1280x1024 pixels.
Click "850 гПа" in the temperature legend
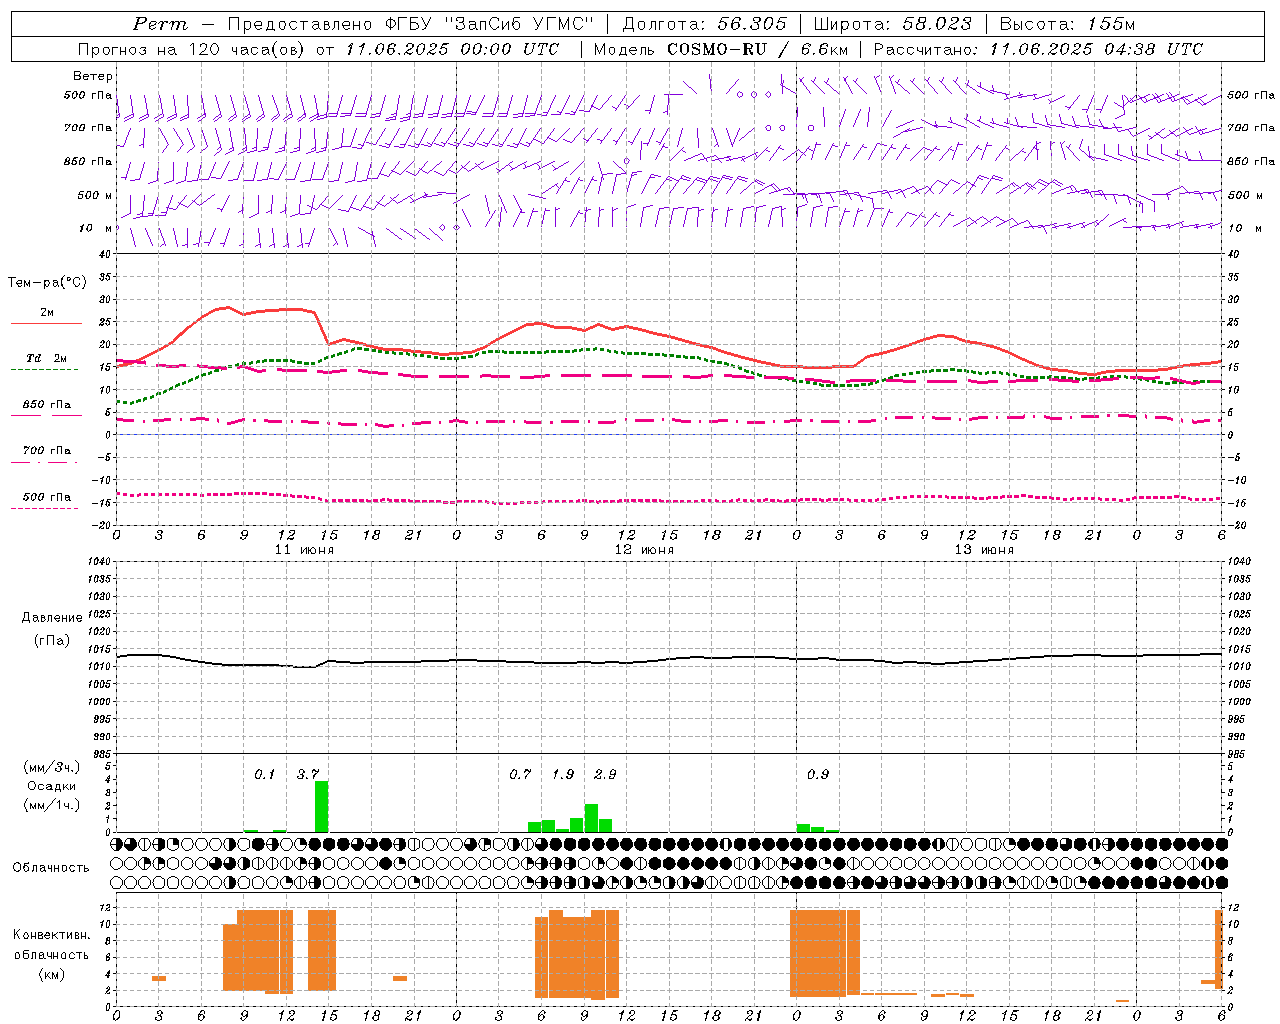pos(47,405)
